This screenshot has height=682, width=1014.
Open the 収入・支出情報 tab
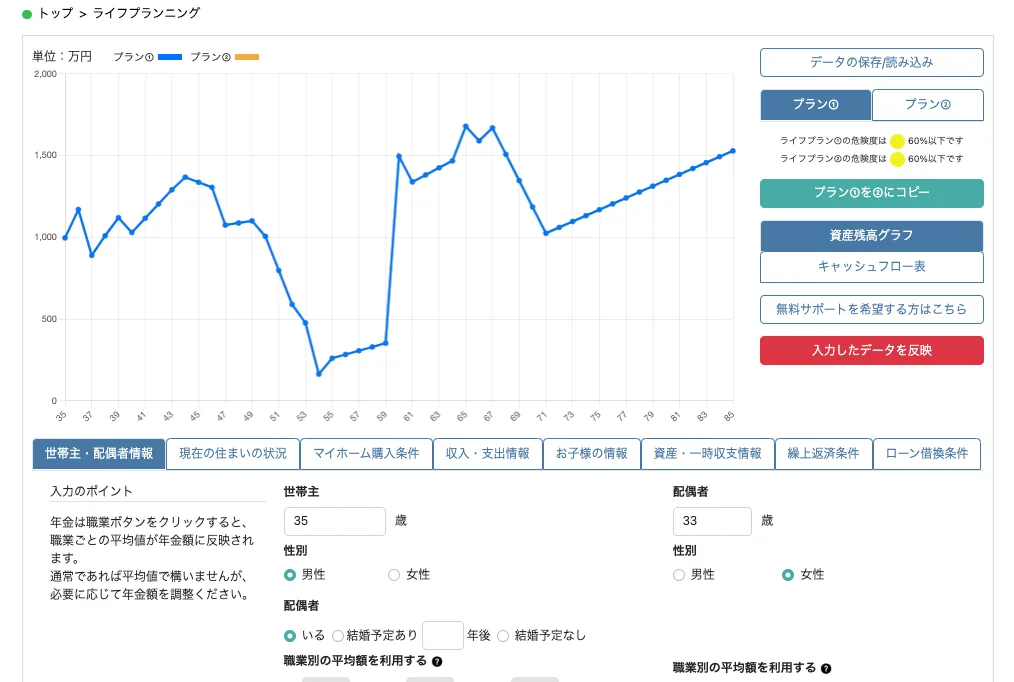(488, 454)
